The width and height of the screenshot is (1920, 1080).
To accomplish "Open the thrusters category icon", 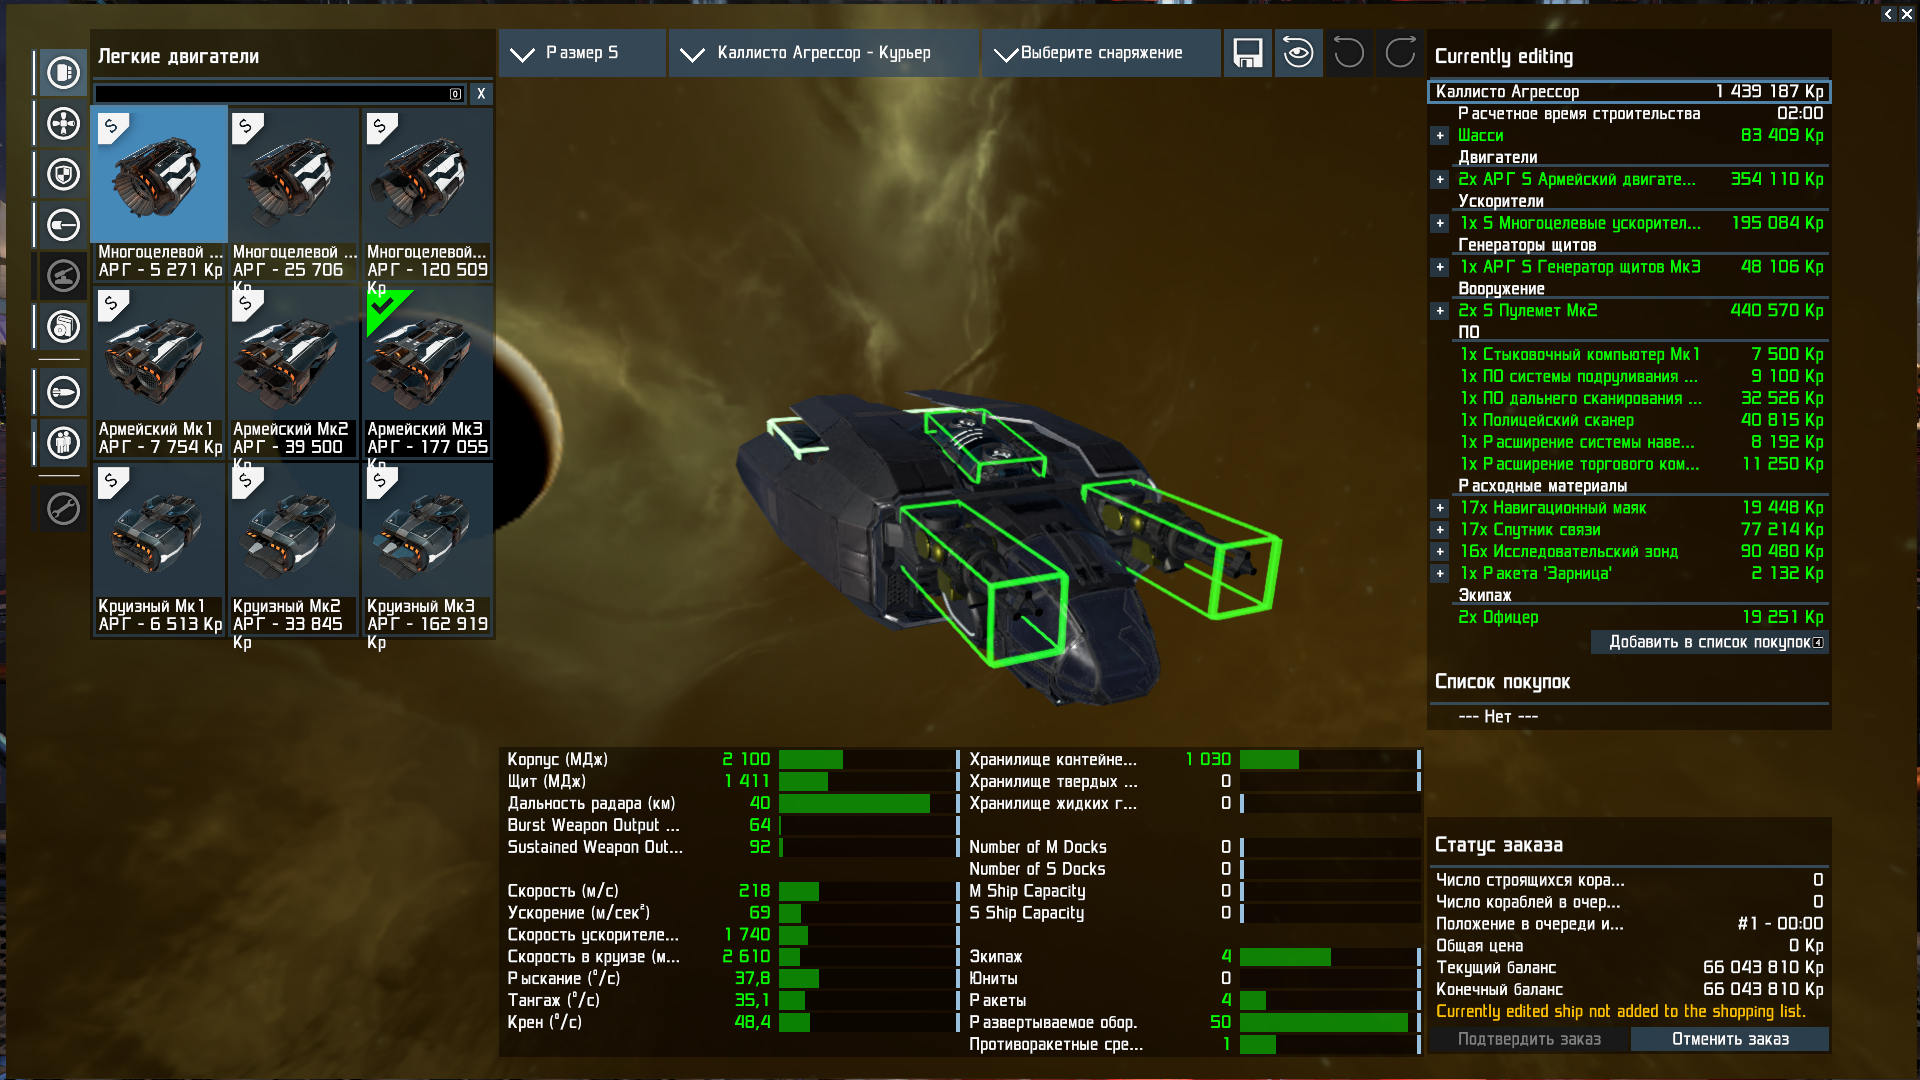I will (63, 124).
